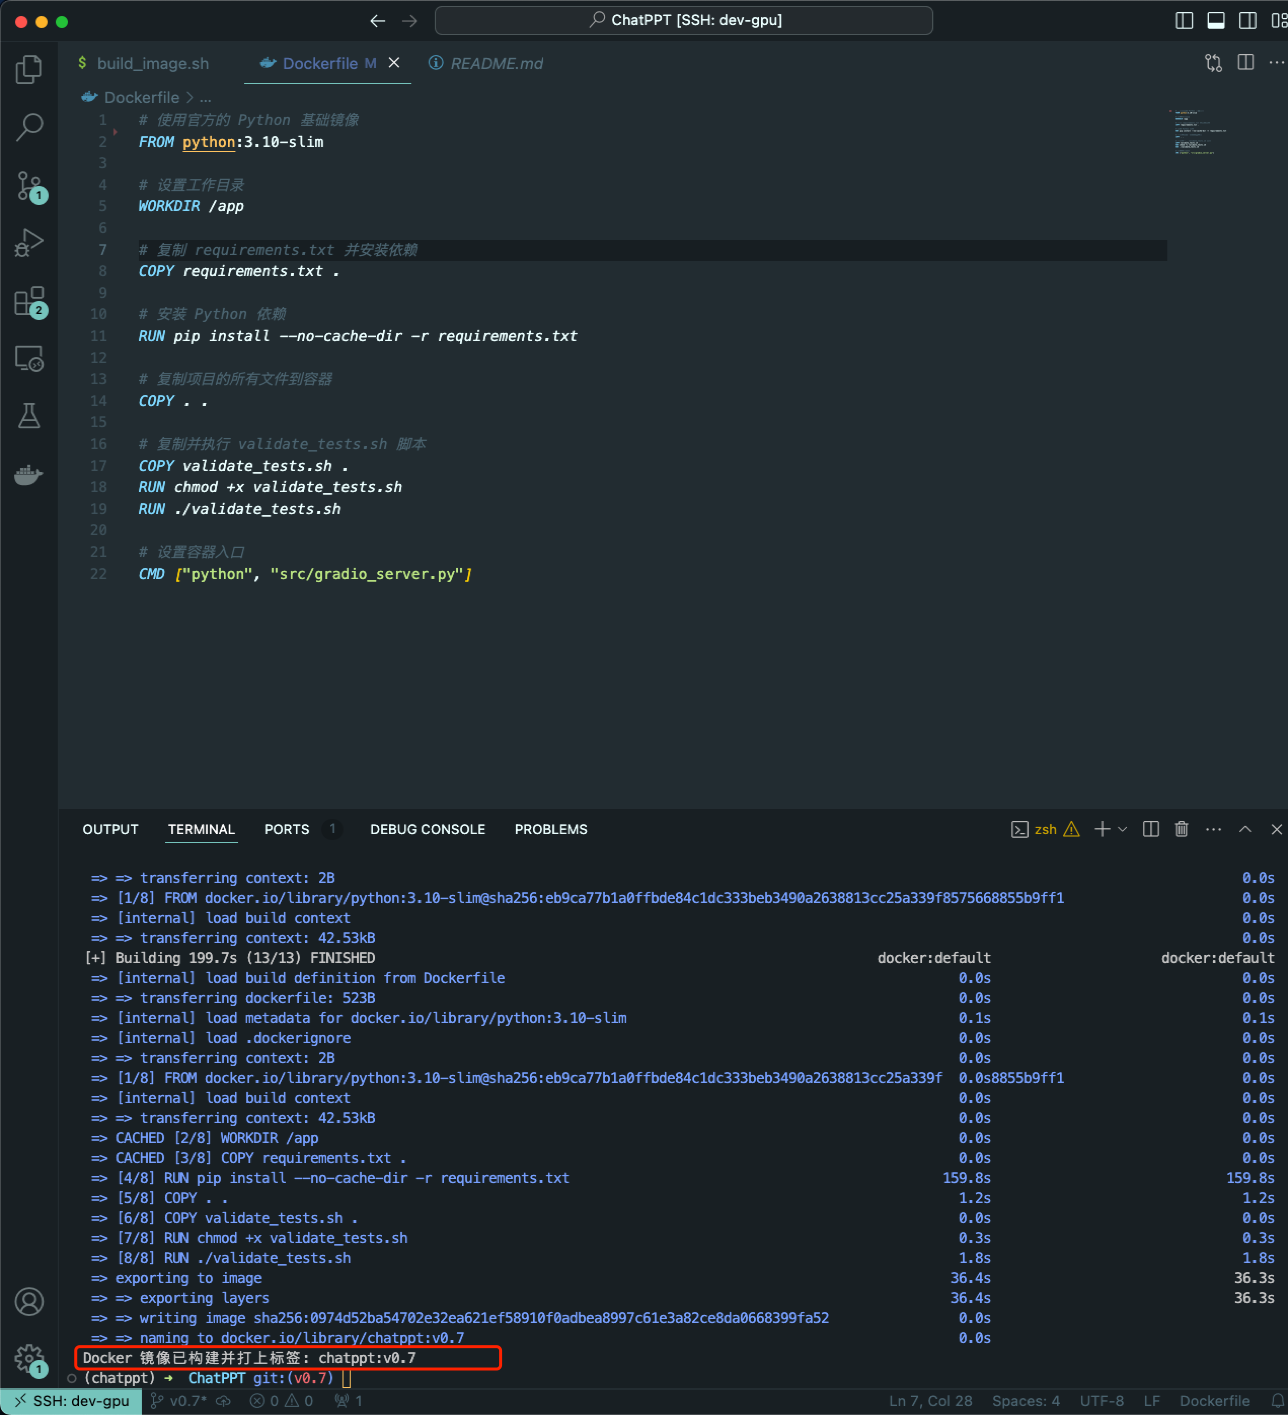Open notifications bell in status bar
Image resolution: width=1288 pixels, height=1415 pixels.
1277,1401
